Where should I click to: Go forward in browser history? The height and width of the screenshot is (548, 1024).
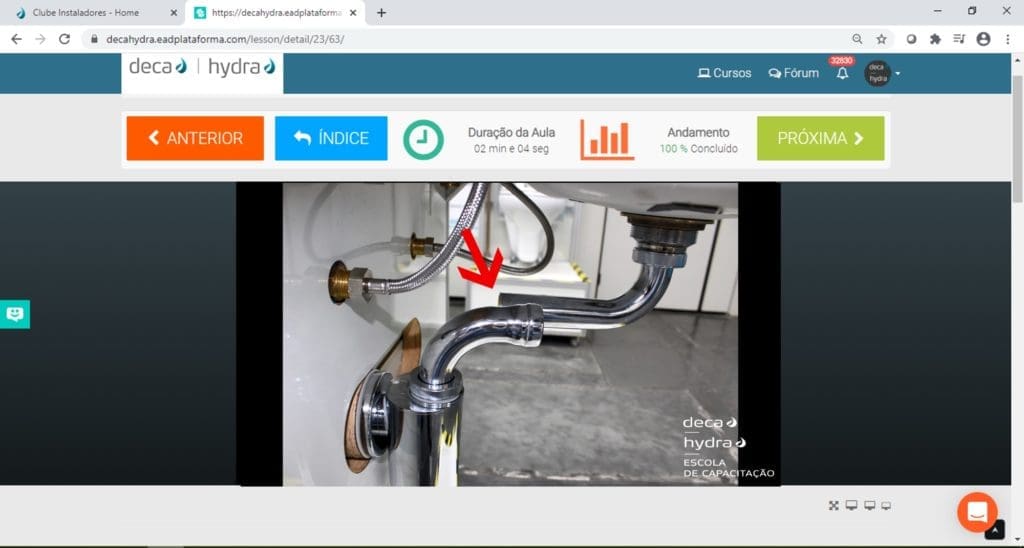click(40, 39)
